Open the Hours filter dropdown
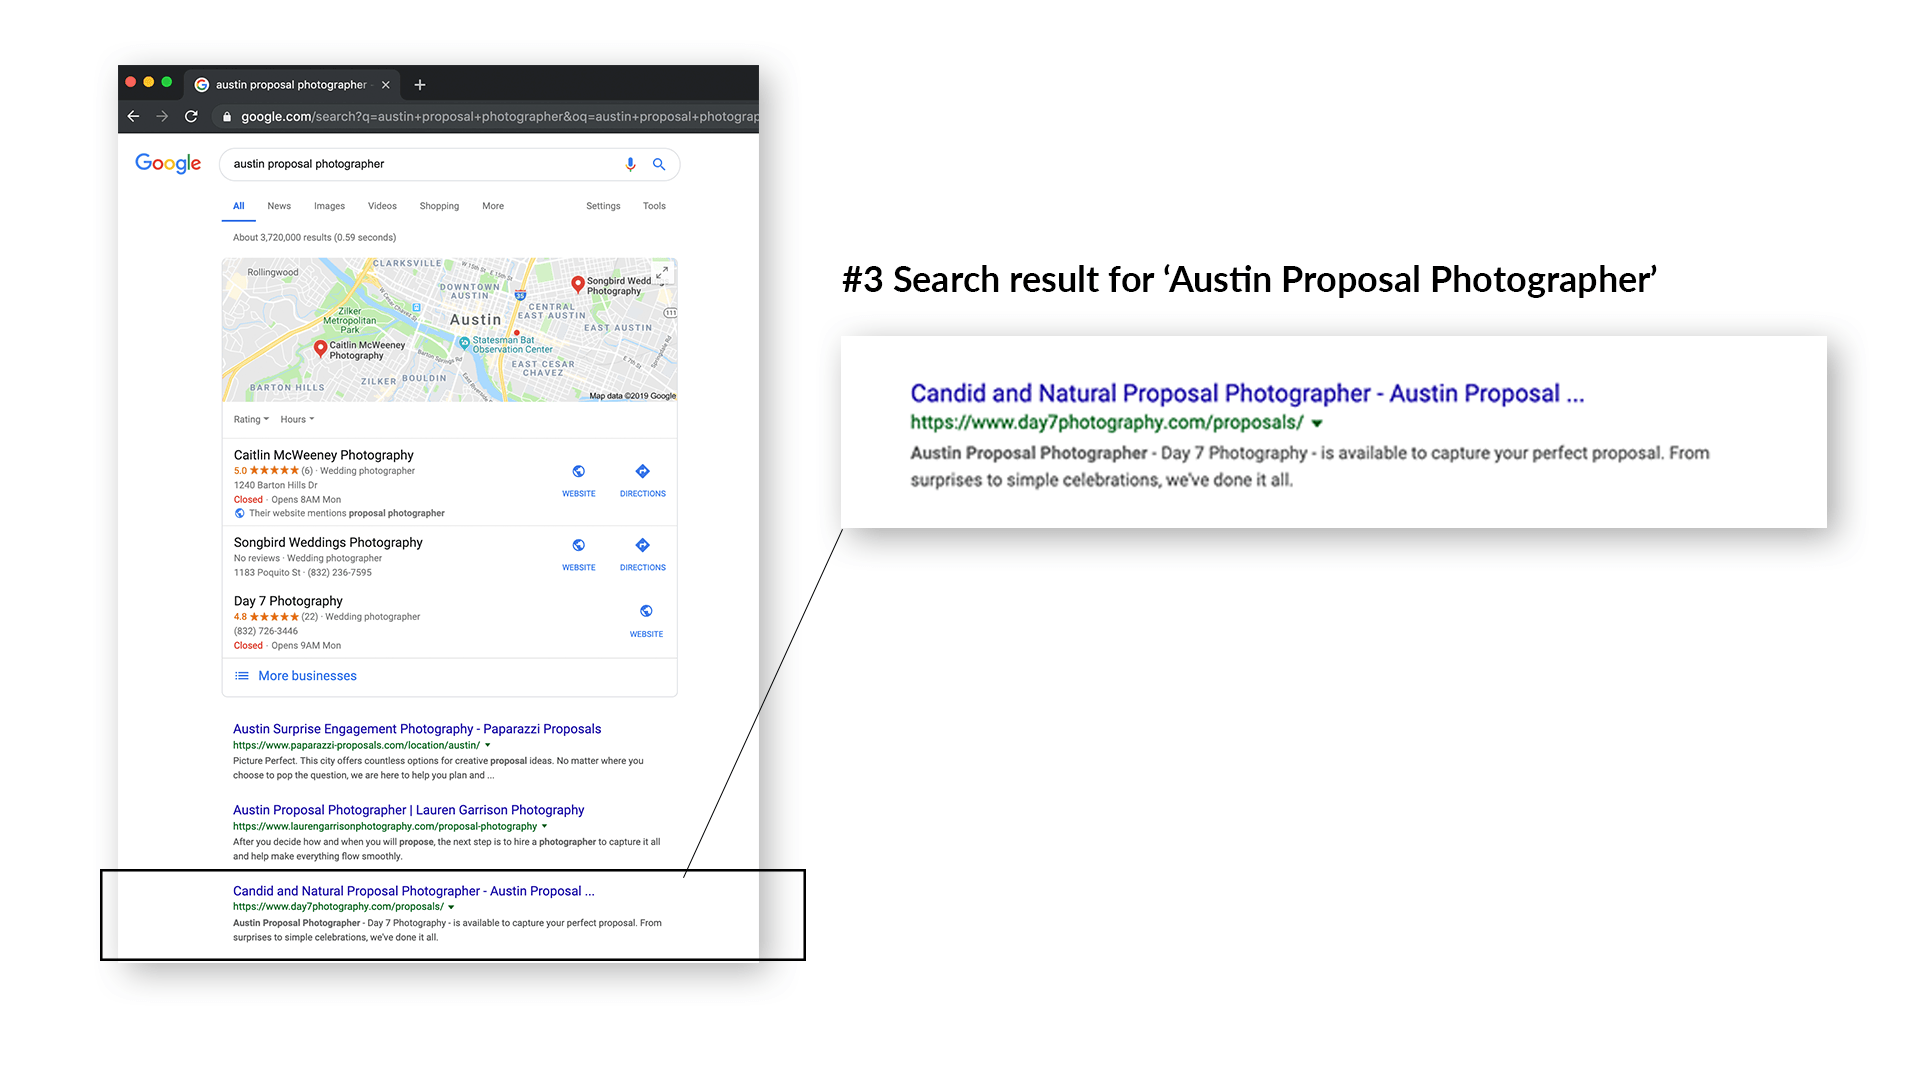 [x=297, y=420]
